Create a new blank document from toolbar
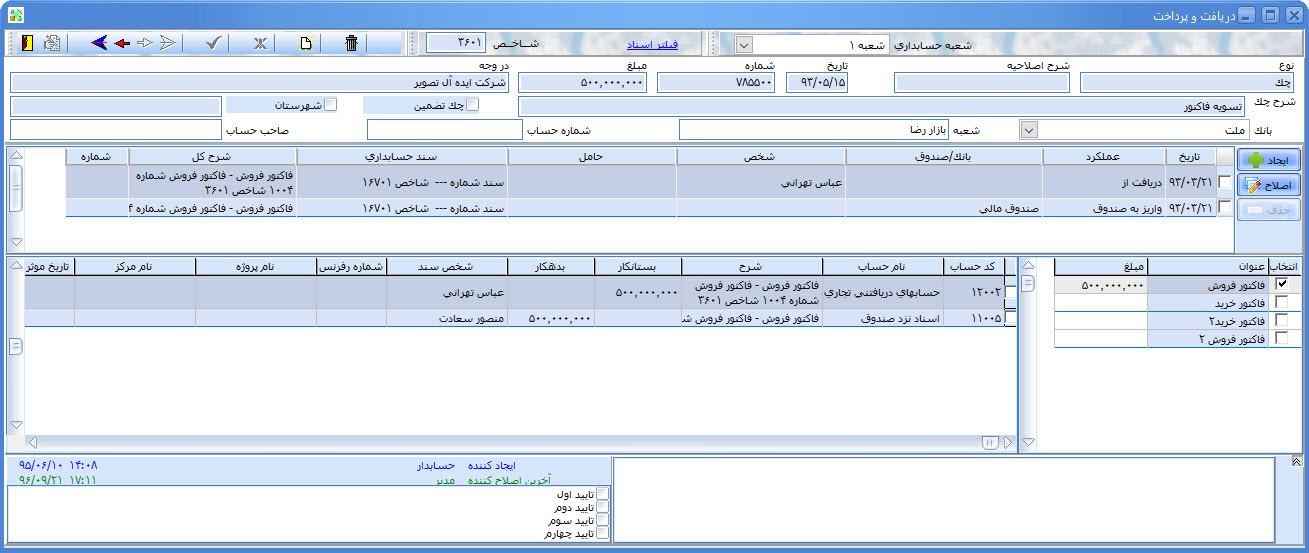 tap(307, 44)
